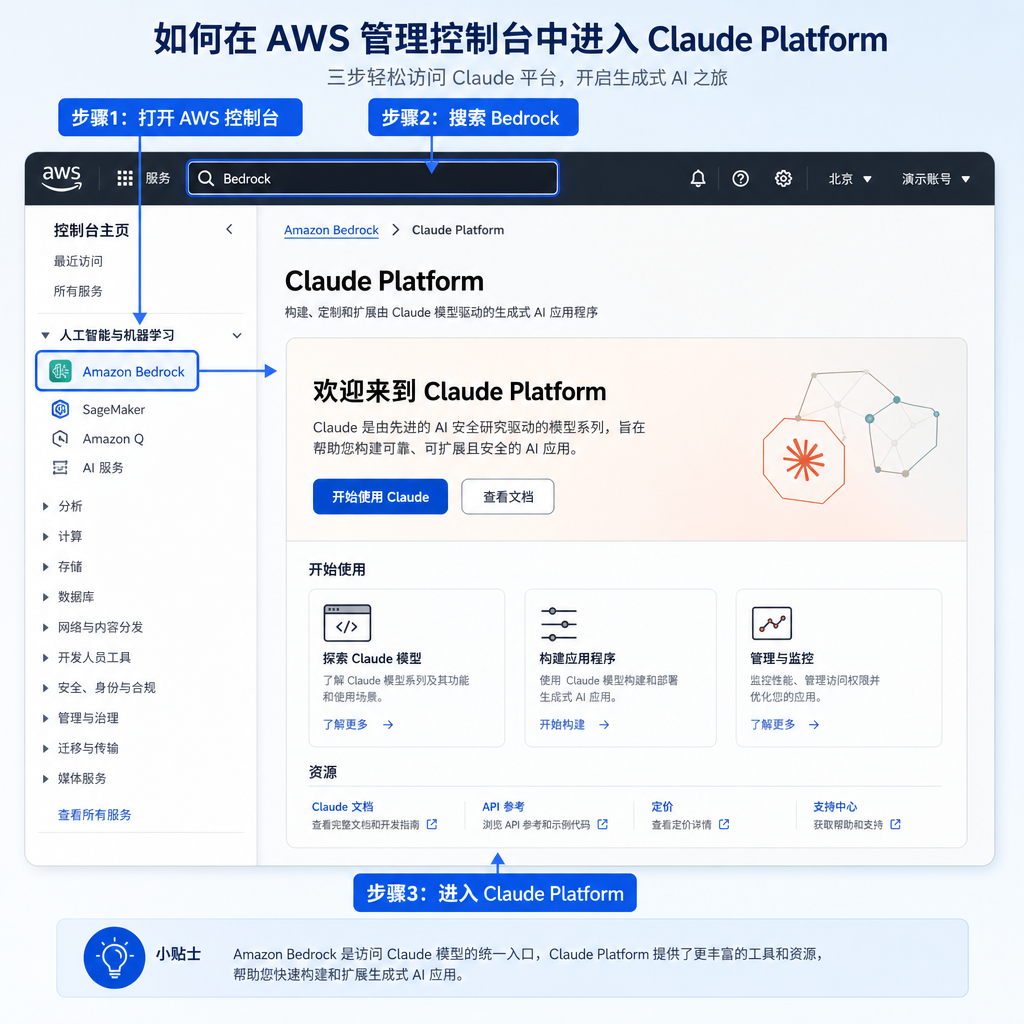
Task: Follow the Amazon Bedrock breadcrumb link
Action: click(331, 230)
